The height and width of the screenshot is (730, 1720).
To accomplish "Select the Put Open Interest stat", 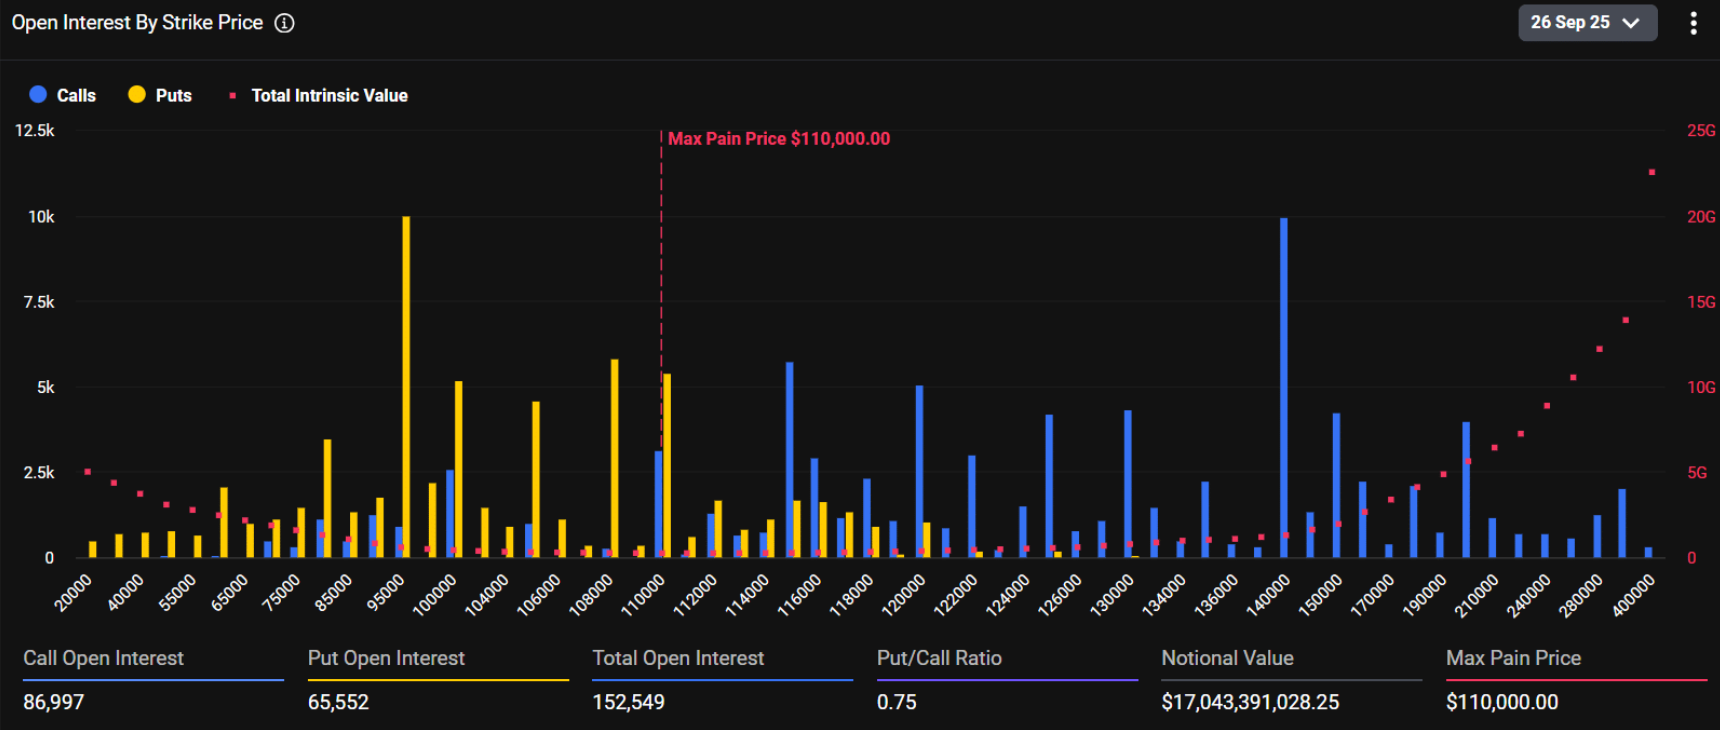I will [x=386, y=658].
